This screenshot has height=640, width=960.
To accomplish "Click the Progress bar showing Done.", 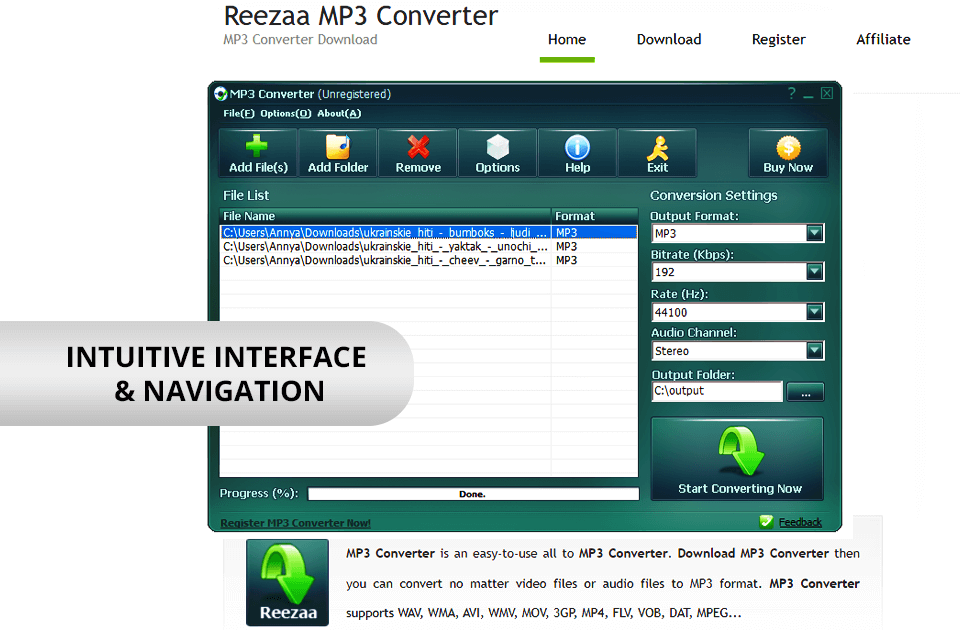I will (x=473, y=494).
